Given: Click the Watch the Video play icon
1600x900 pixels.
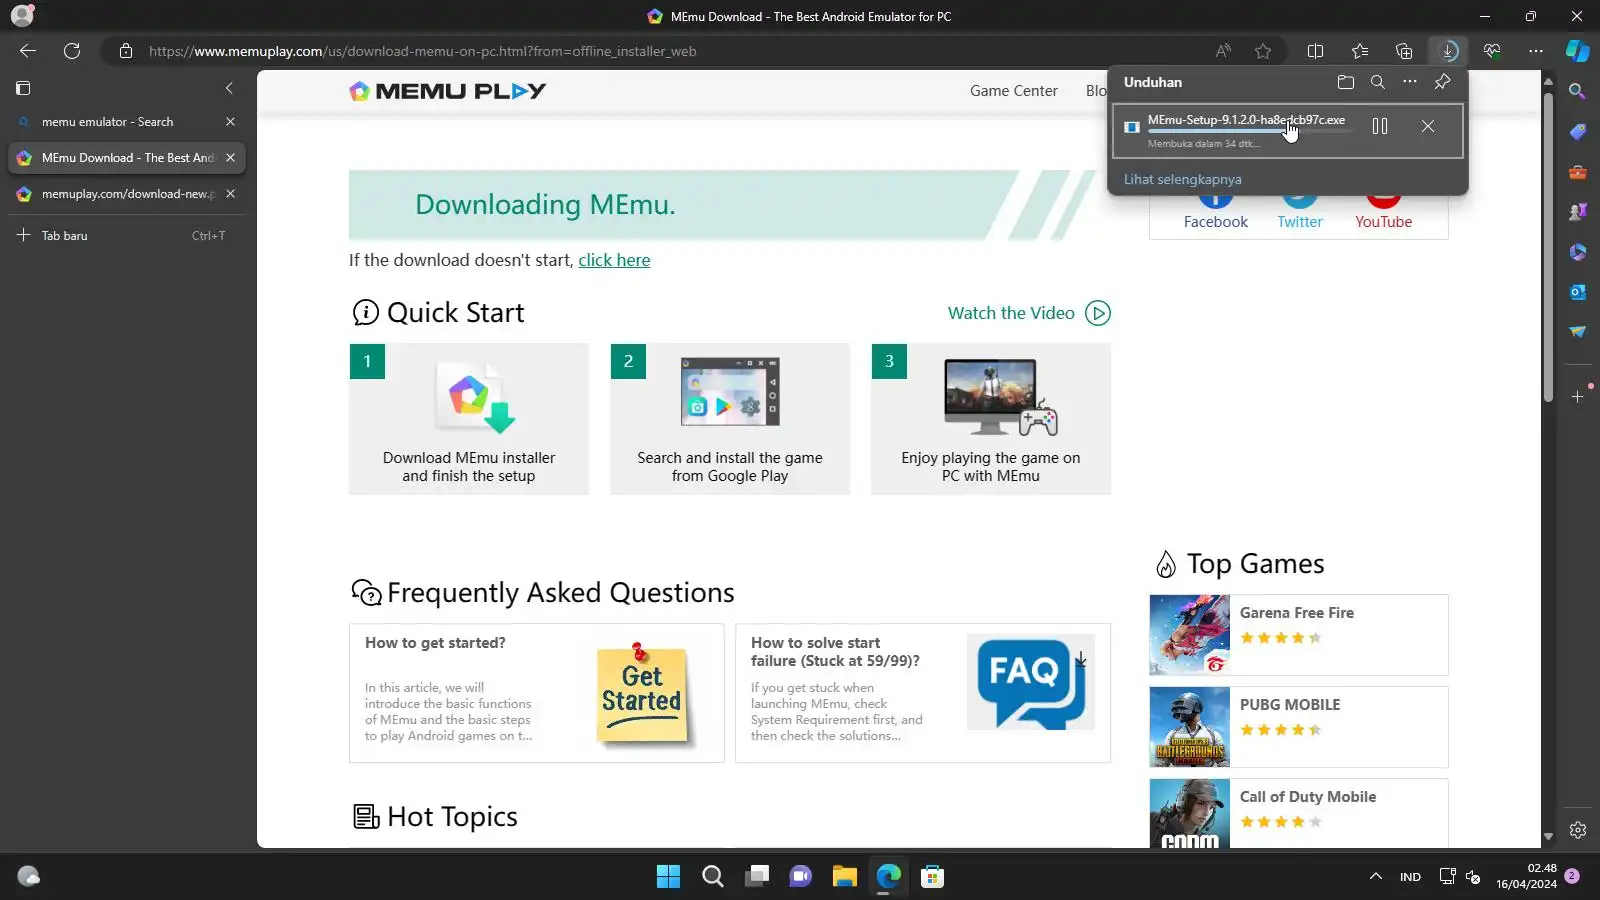Looking at the screenshot, I should (1098, 313).
